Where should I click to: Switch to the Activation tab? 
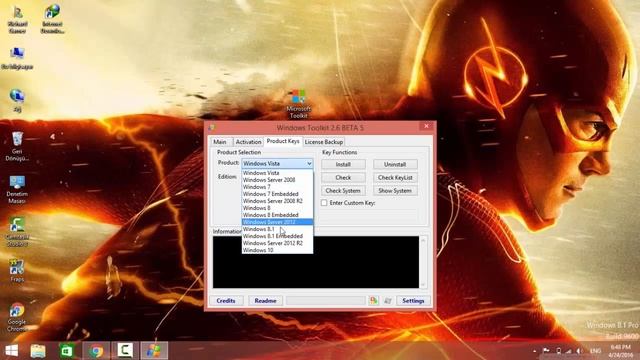(248, 142)
